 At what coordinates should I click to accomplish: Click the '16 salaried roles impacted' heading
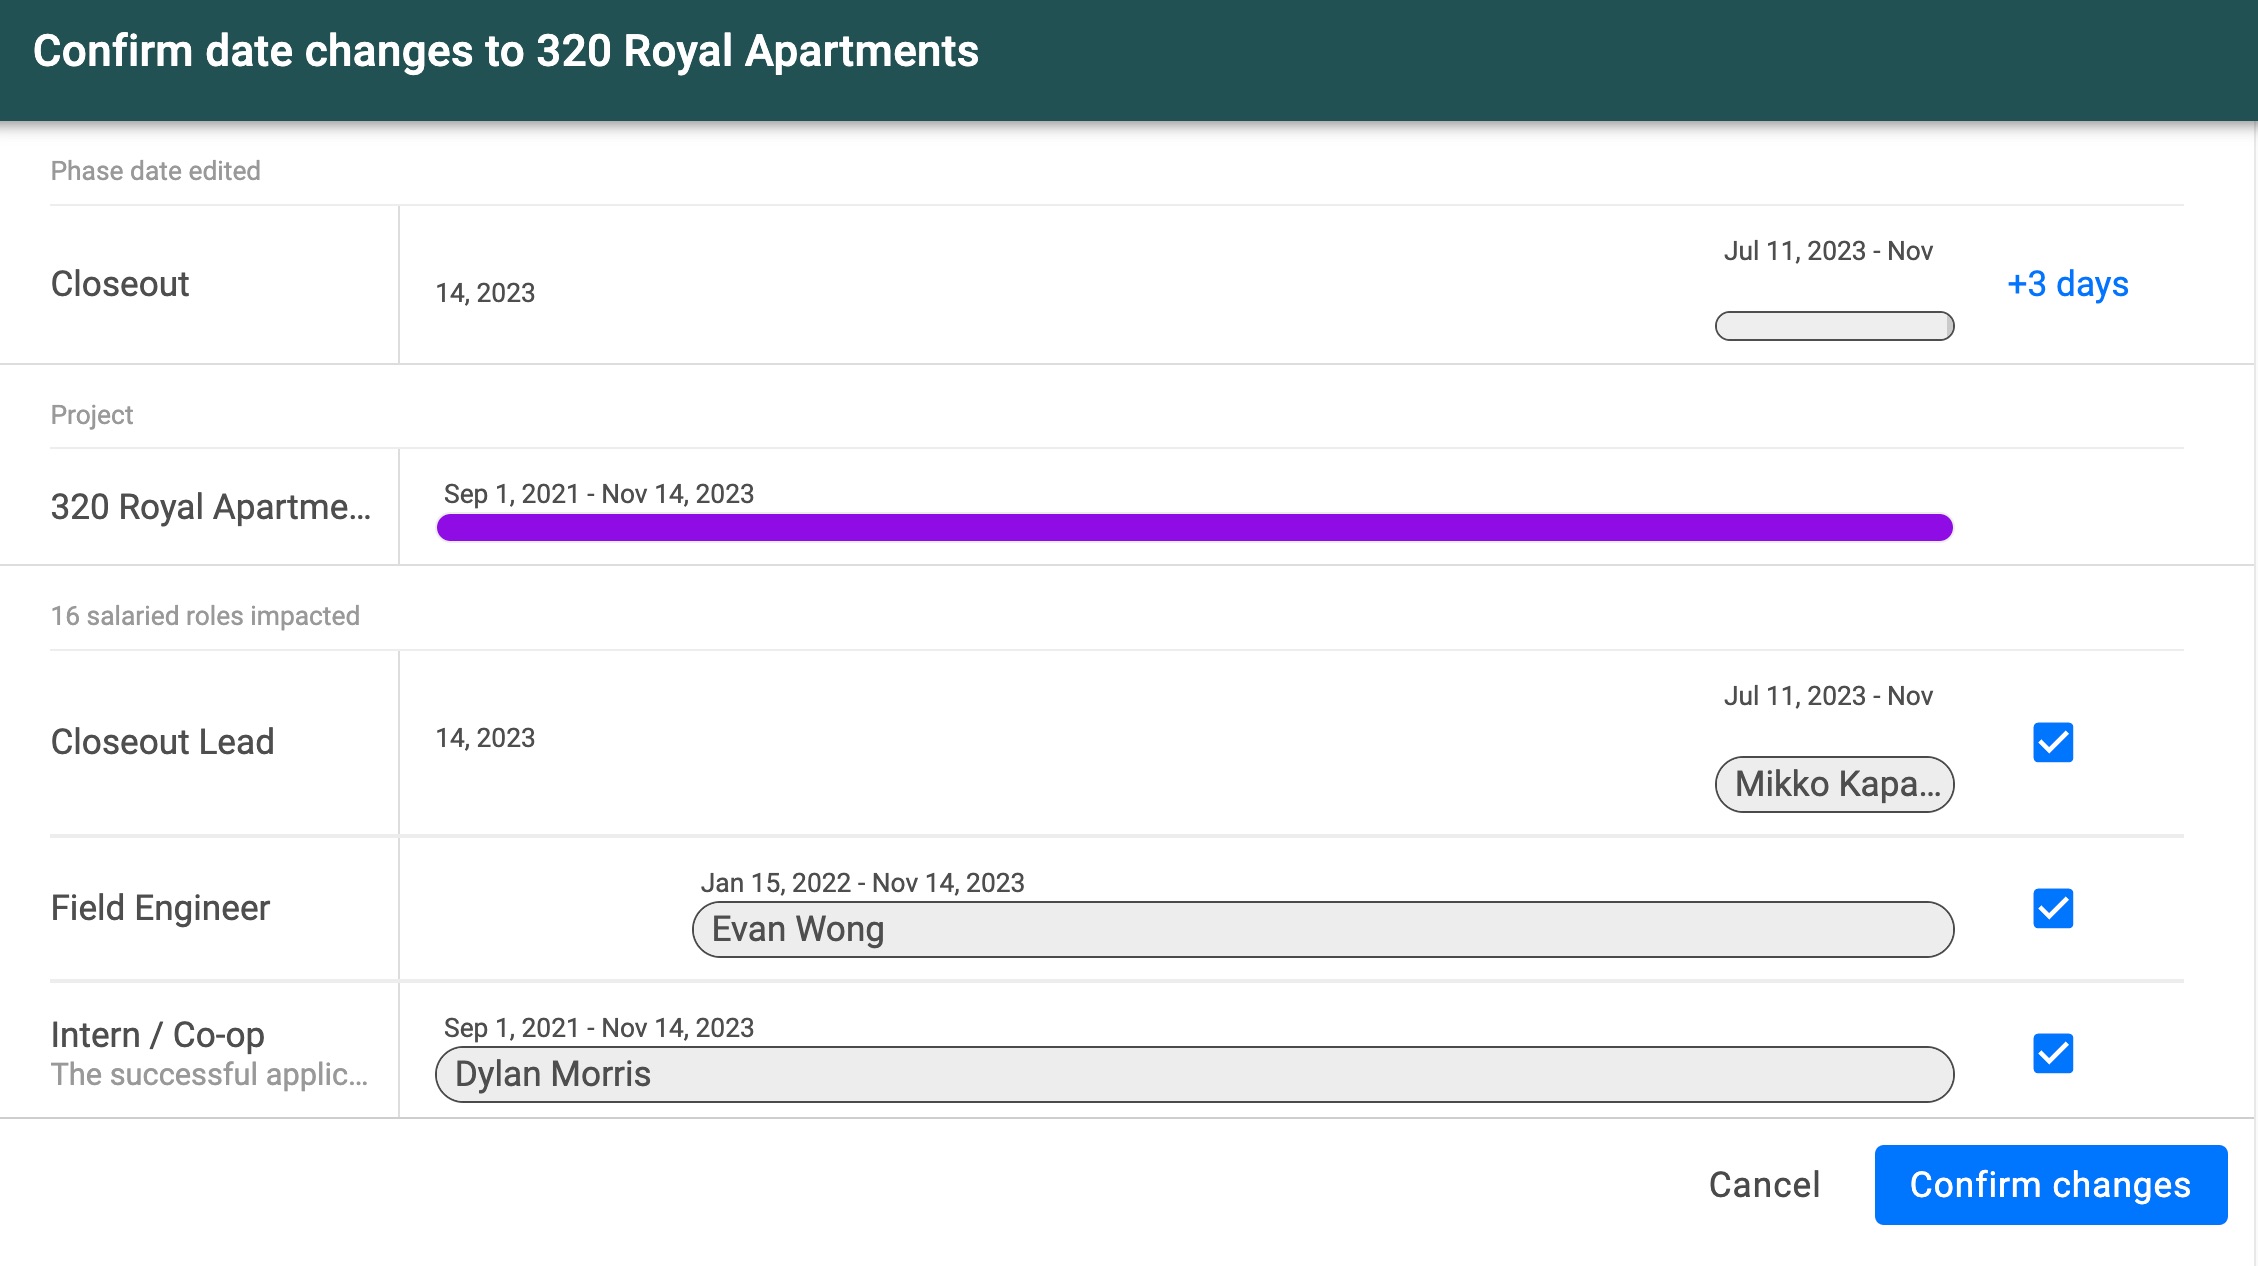point(205,616)
